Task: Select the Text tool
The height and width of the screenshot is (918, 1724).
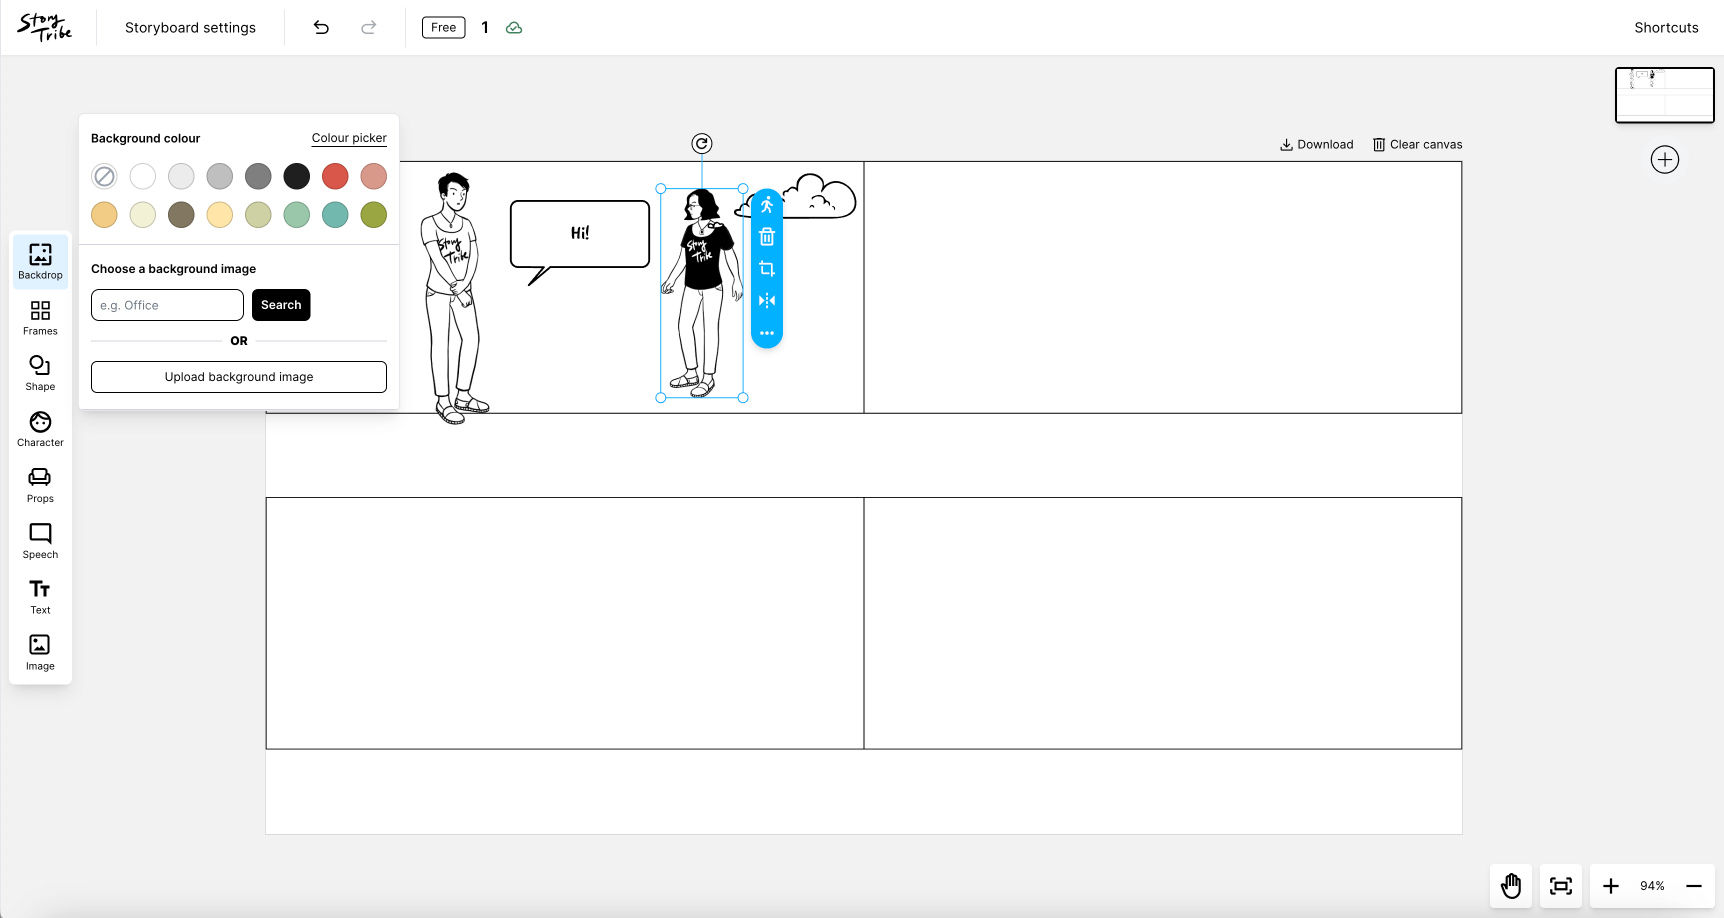Action: coord(40,596)
